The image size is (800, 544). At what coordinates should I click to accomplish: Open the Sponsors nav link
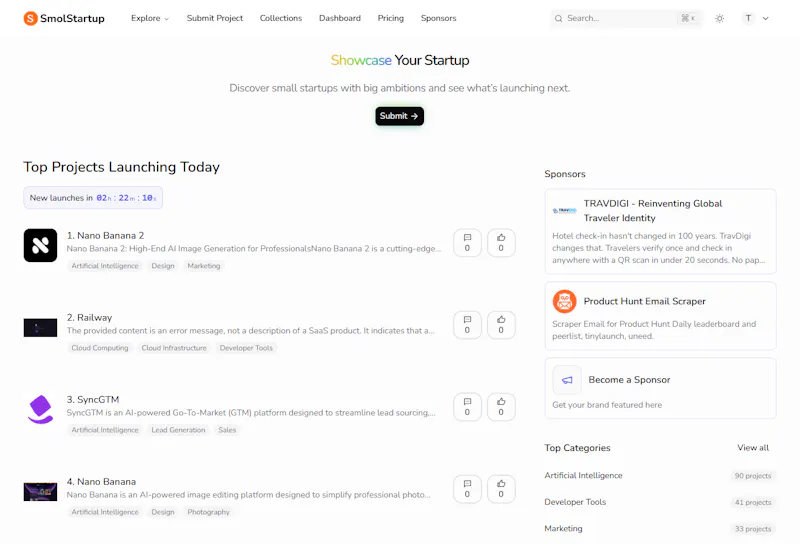(x=438, y=18)
